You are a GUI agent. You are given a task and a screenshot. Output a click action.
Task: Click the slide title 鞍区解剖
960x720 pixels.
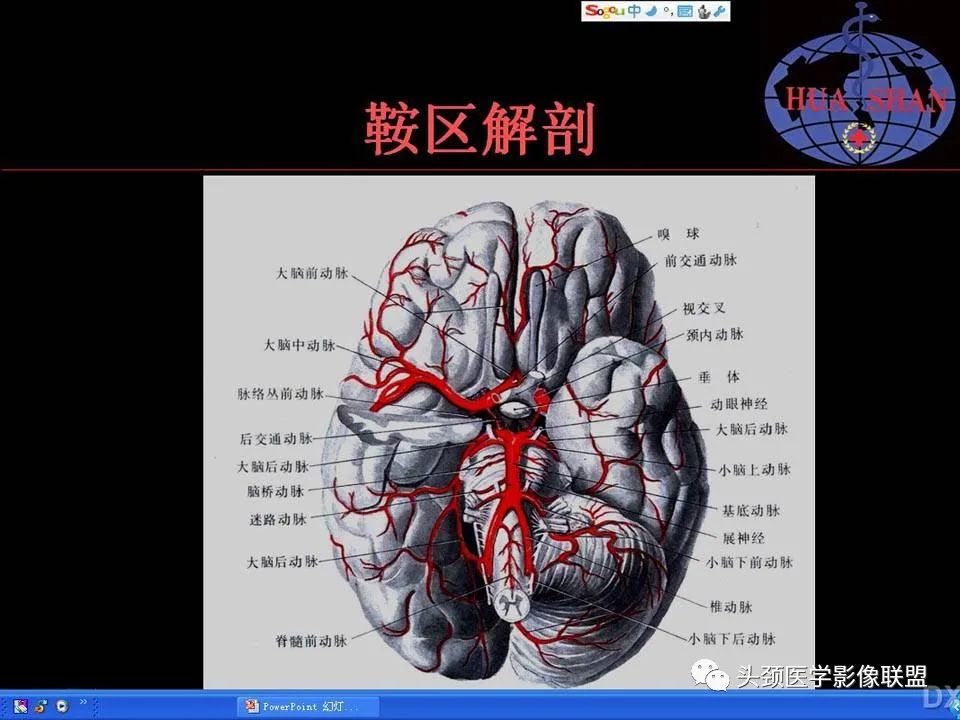click(x=479, y=129)
